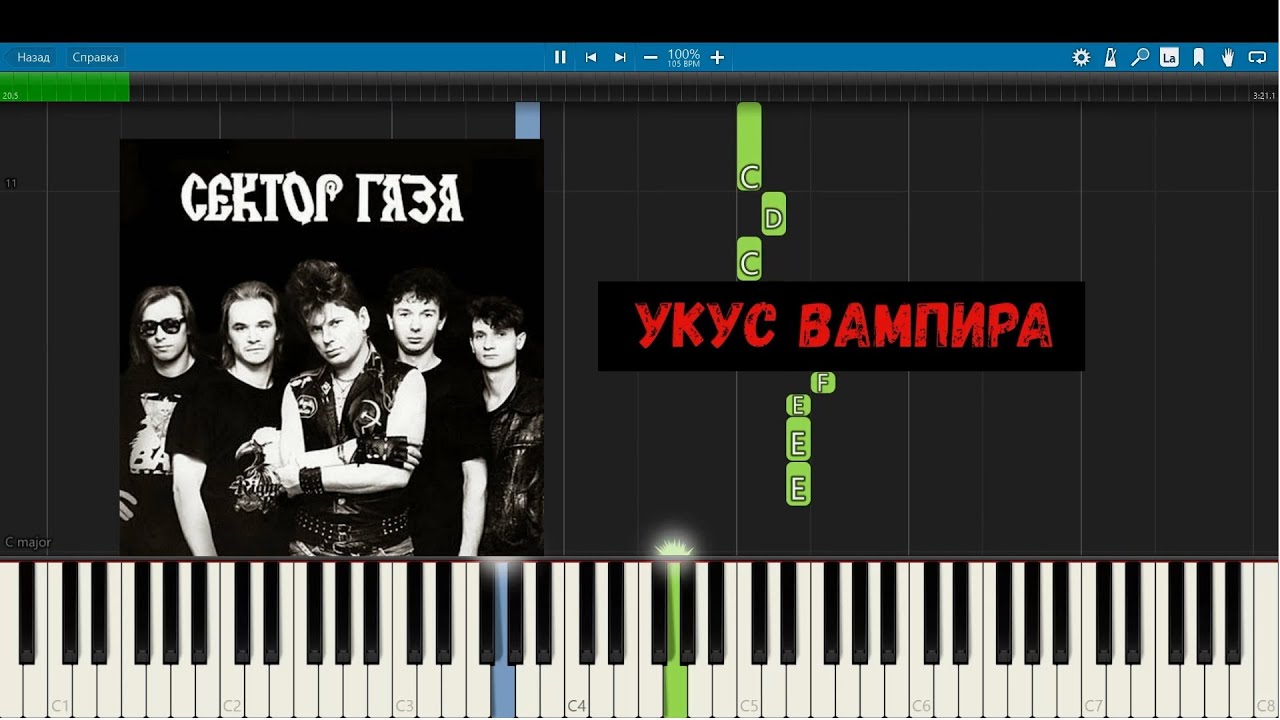Viewport: 1280px width, 720px height.
Task: Open the Справка help button
Action: click(95, 57)
